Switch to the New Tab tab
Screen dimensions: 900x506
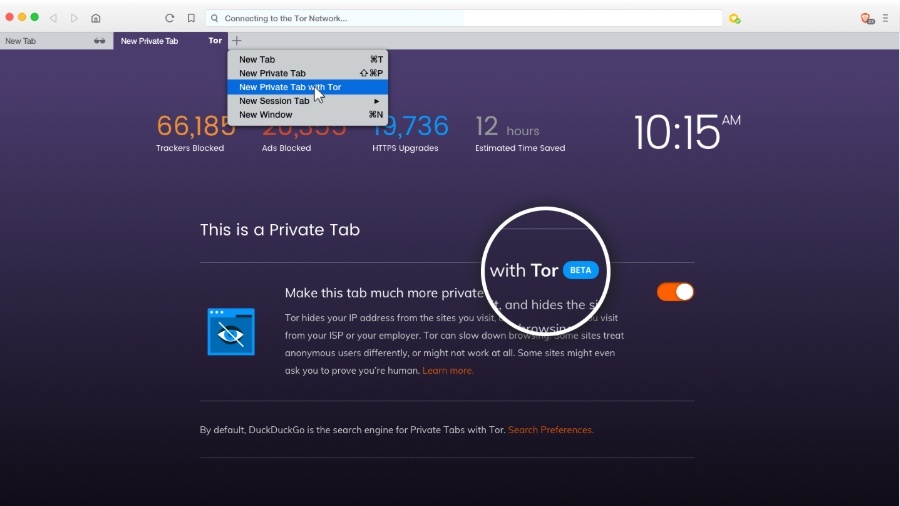tap(56, 41)
